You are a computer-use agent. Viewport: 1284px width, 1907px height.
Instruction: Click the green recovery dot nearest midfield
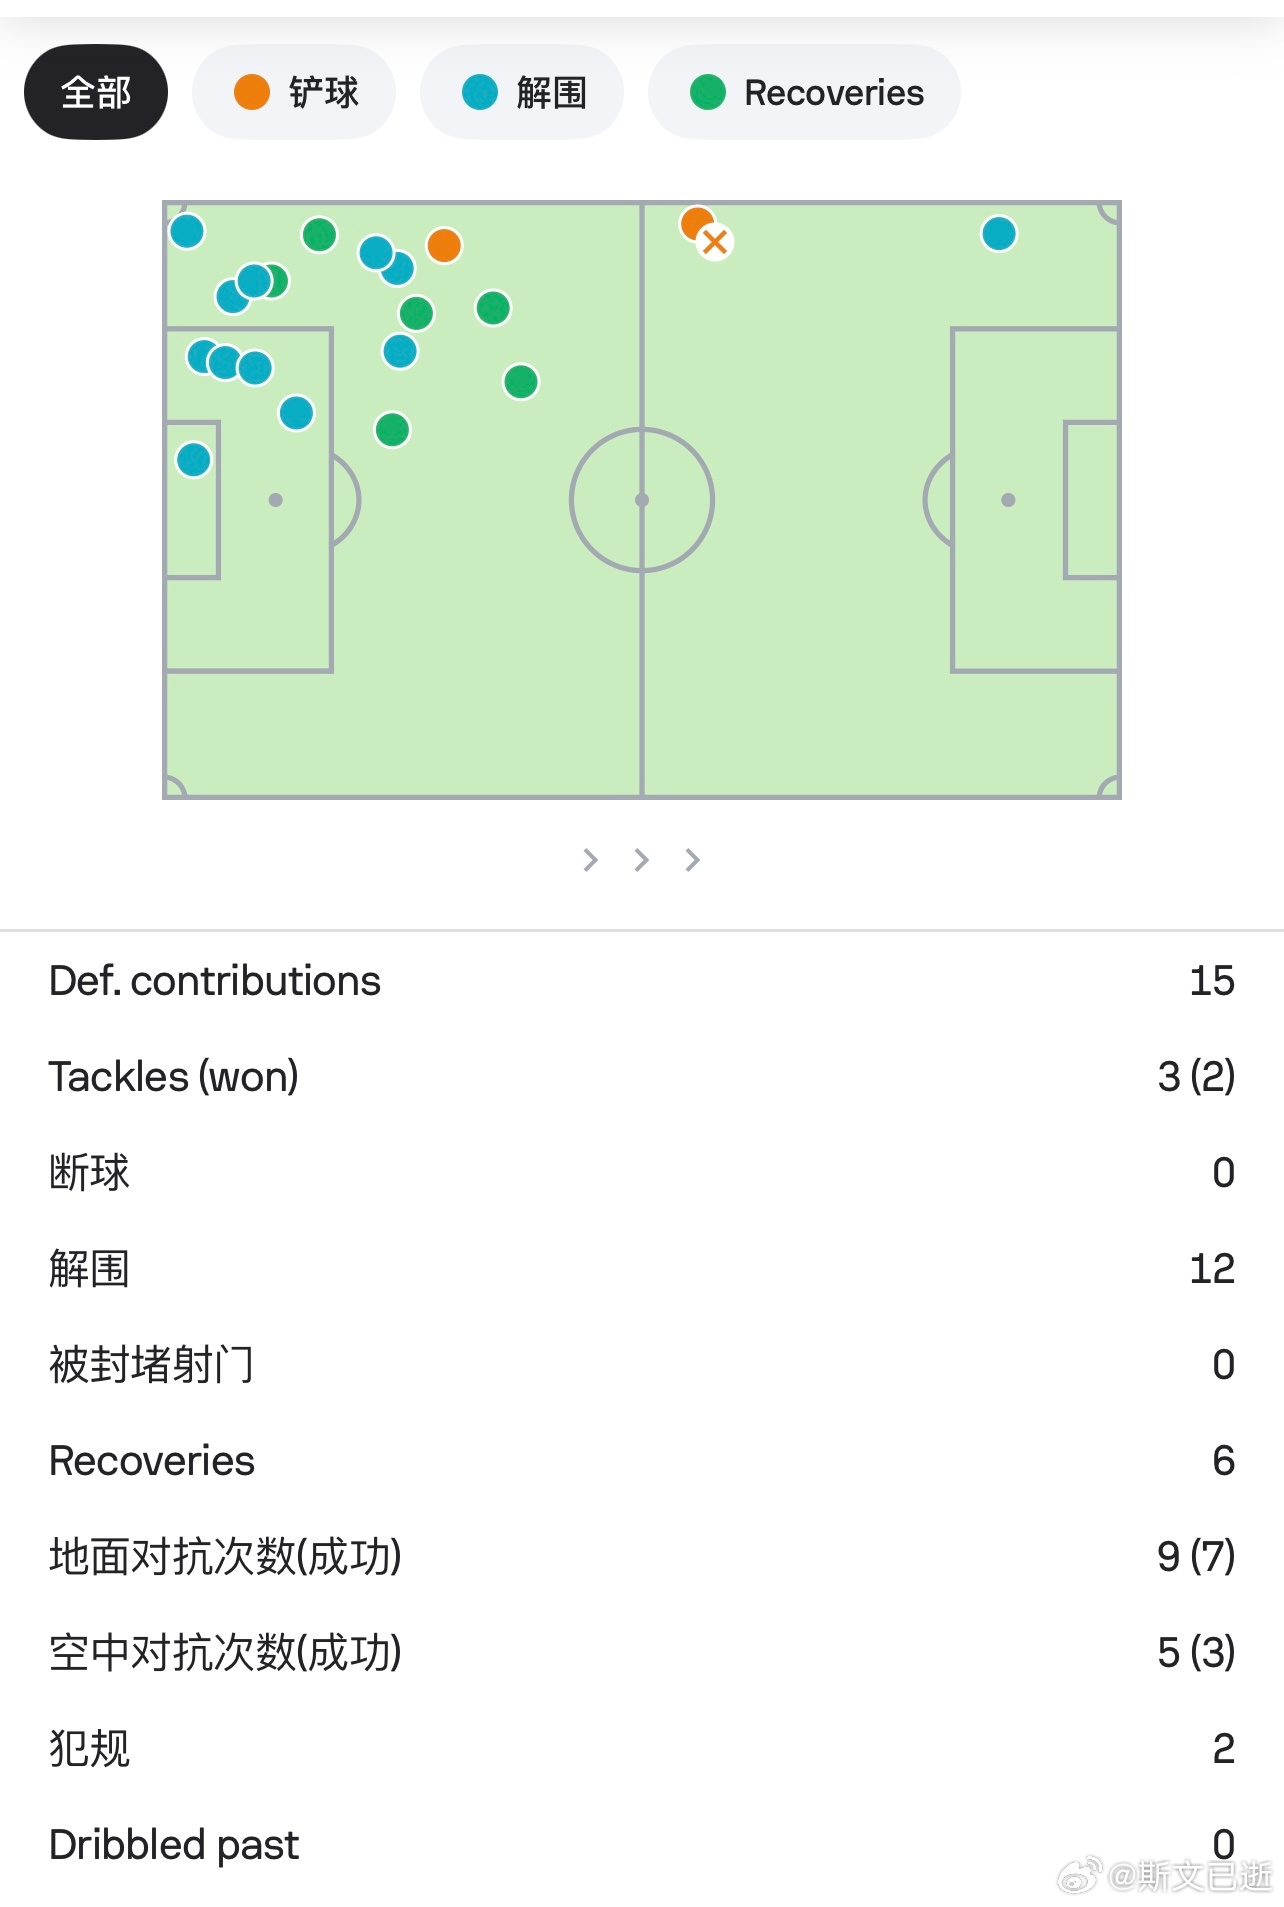click(521, 382)
